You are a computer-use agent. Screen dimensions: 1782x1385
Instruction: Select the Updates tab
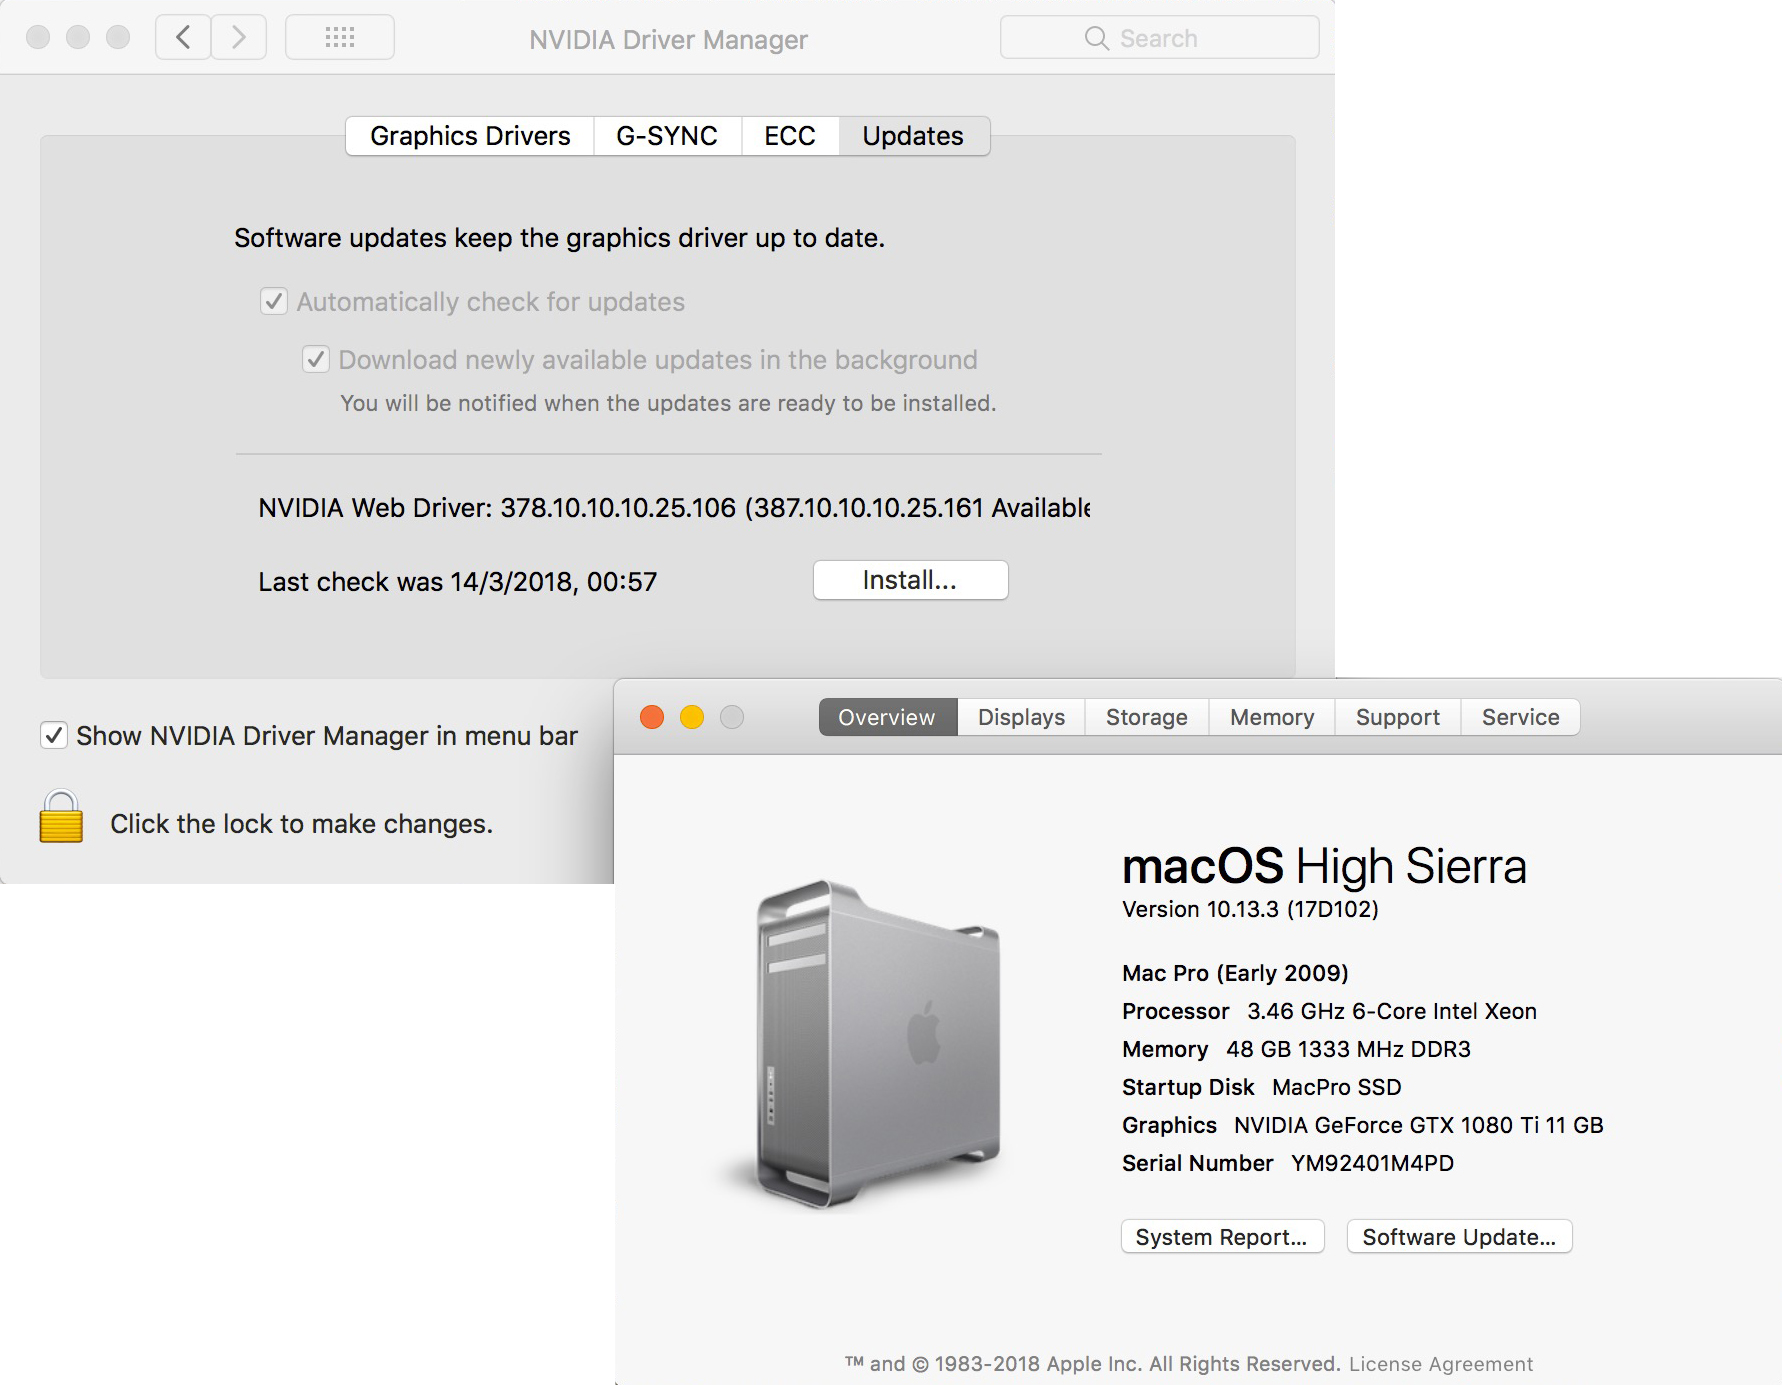(x=913, y=136)
